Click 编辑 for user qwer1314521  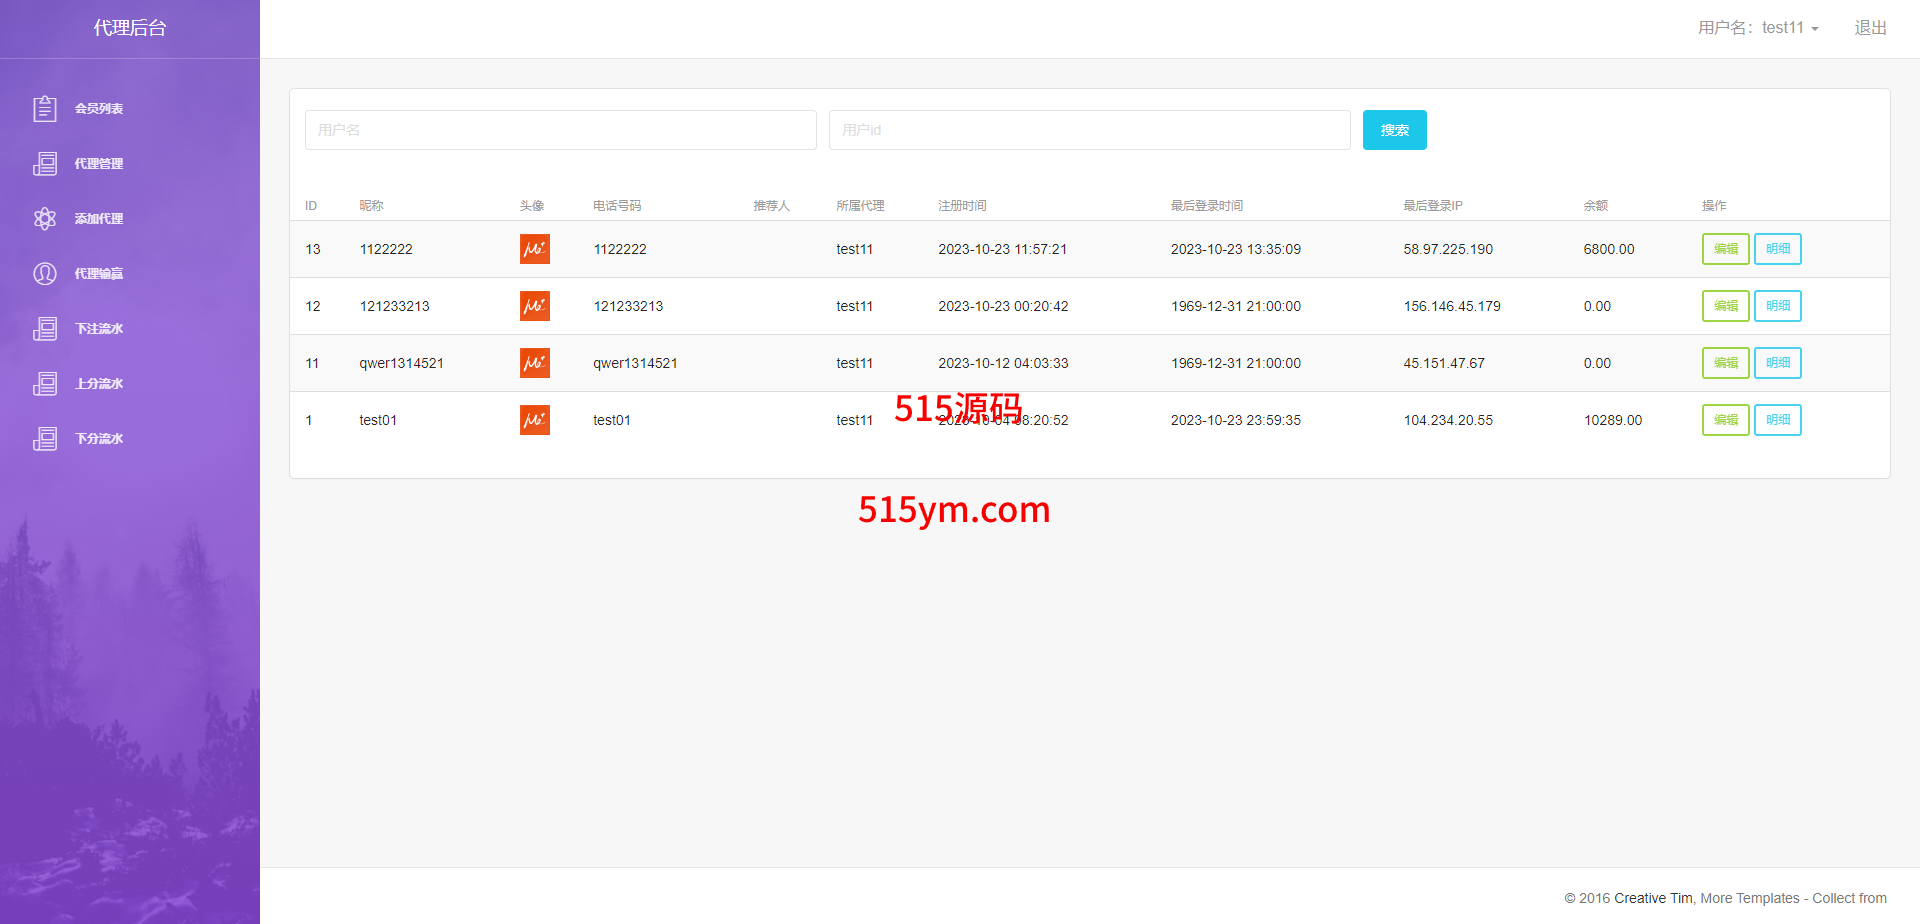coord(1725,363)
